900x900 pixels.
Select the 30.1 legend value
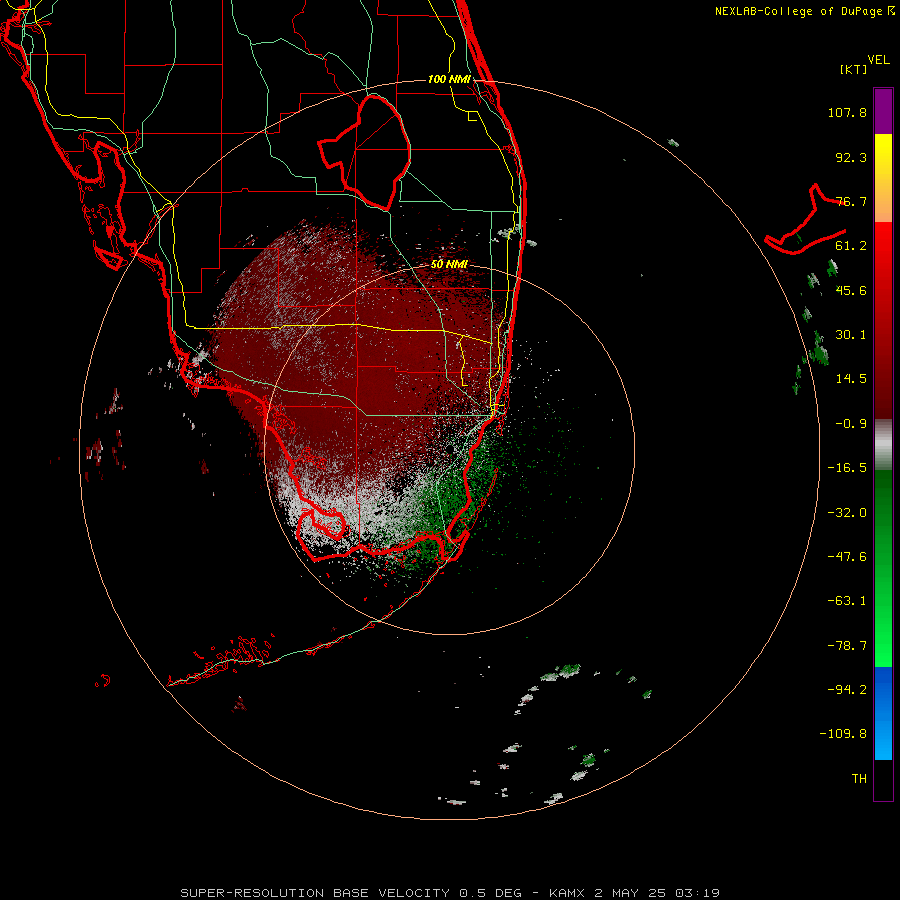(x=851, y=335)
